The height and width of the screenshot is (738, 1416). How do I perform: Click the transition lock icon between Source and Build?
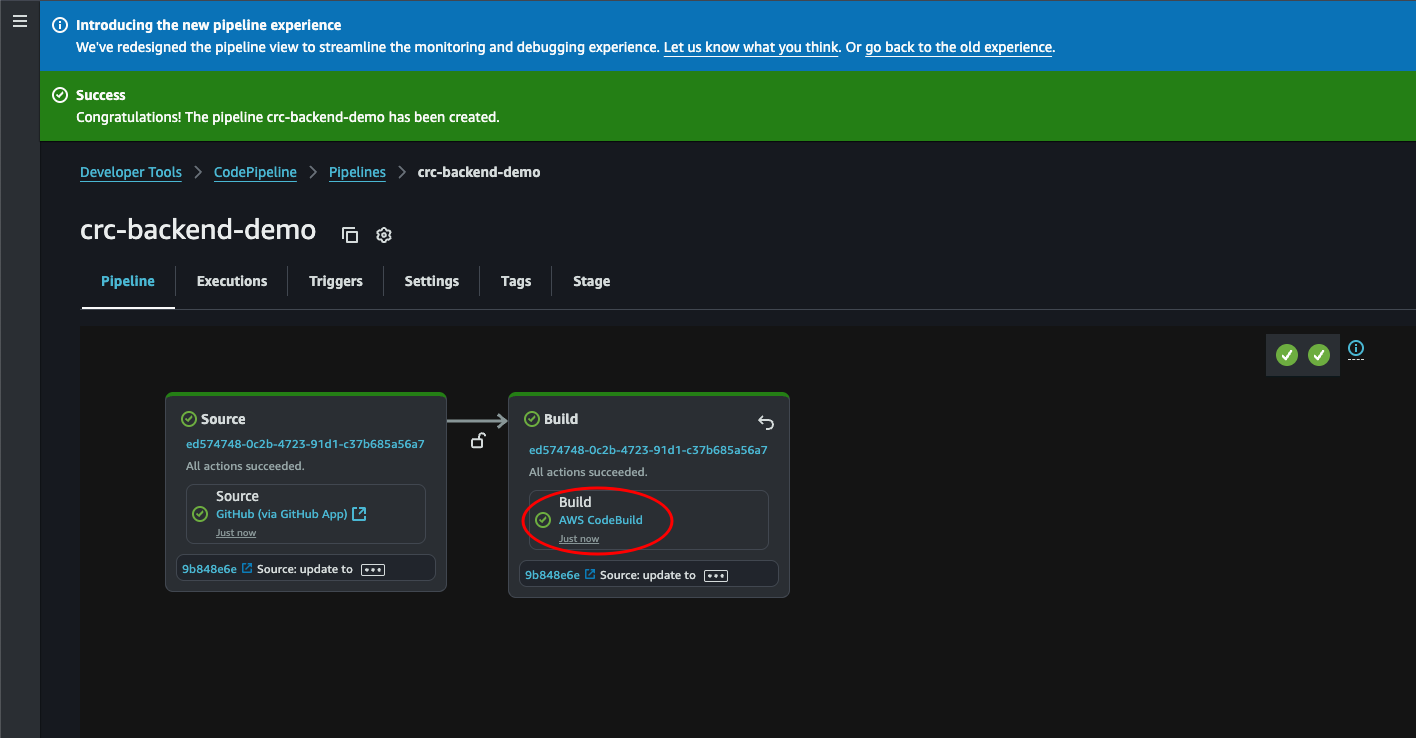(x=478, y=441)
